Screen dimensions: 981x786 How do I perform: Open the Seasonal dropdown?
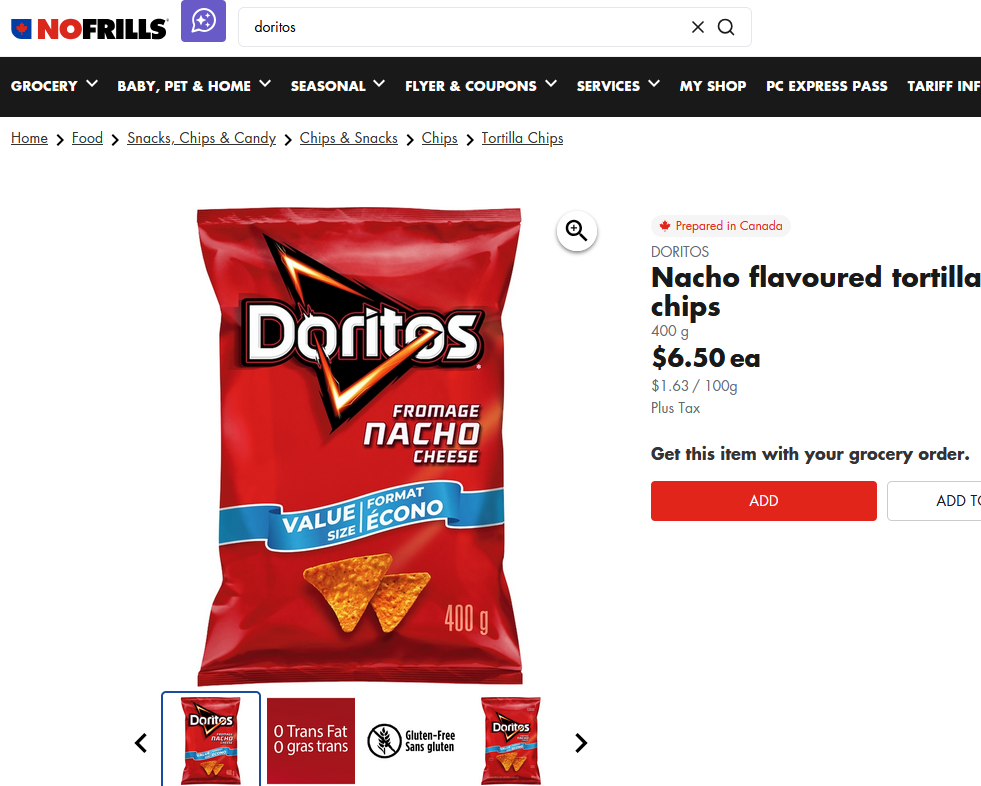point(338,86)
